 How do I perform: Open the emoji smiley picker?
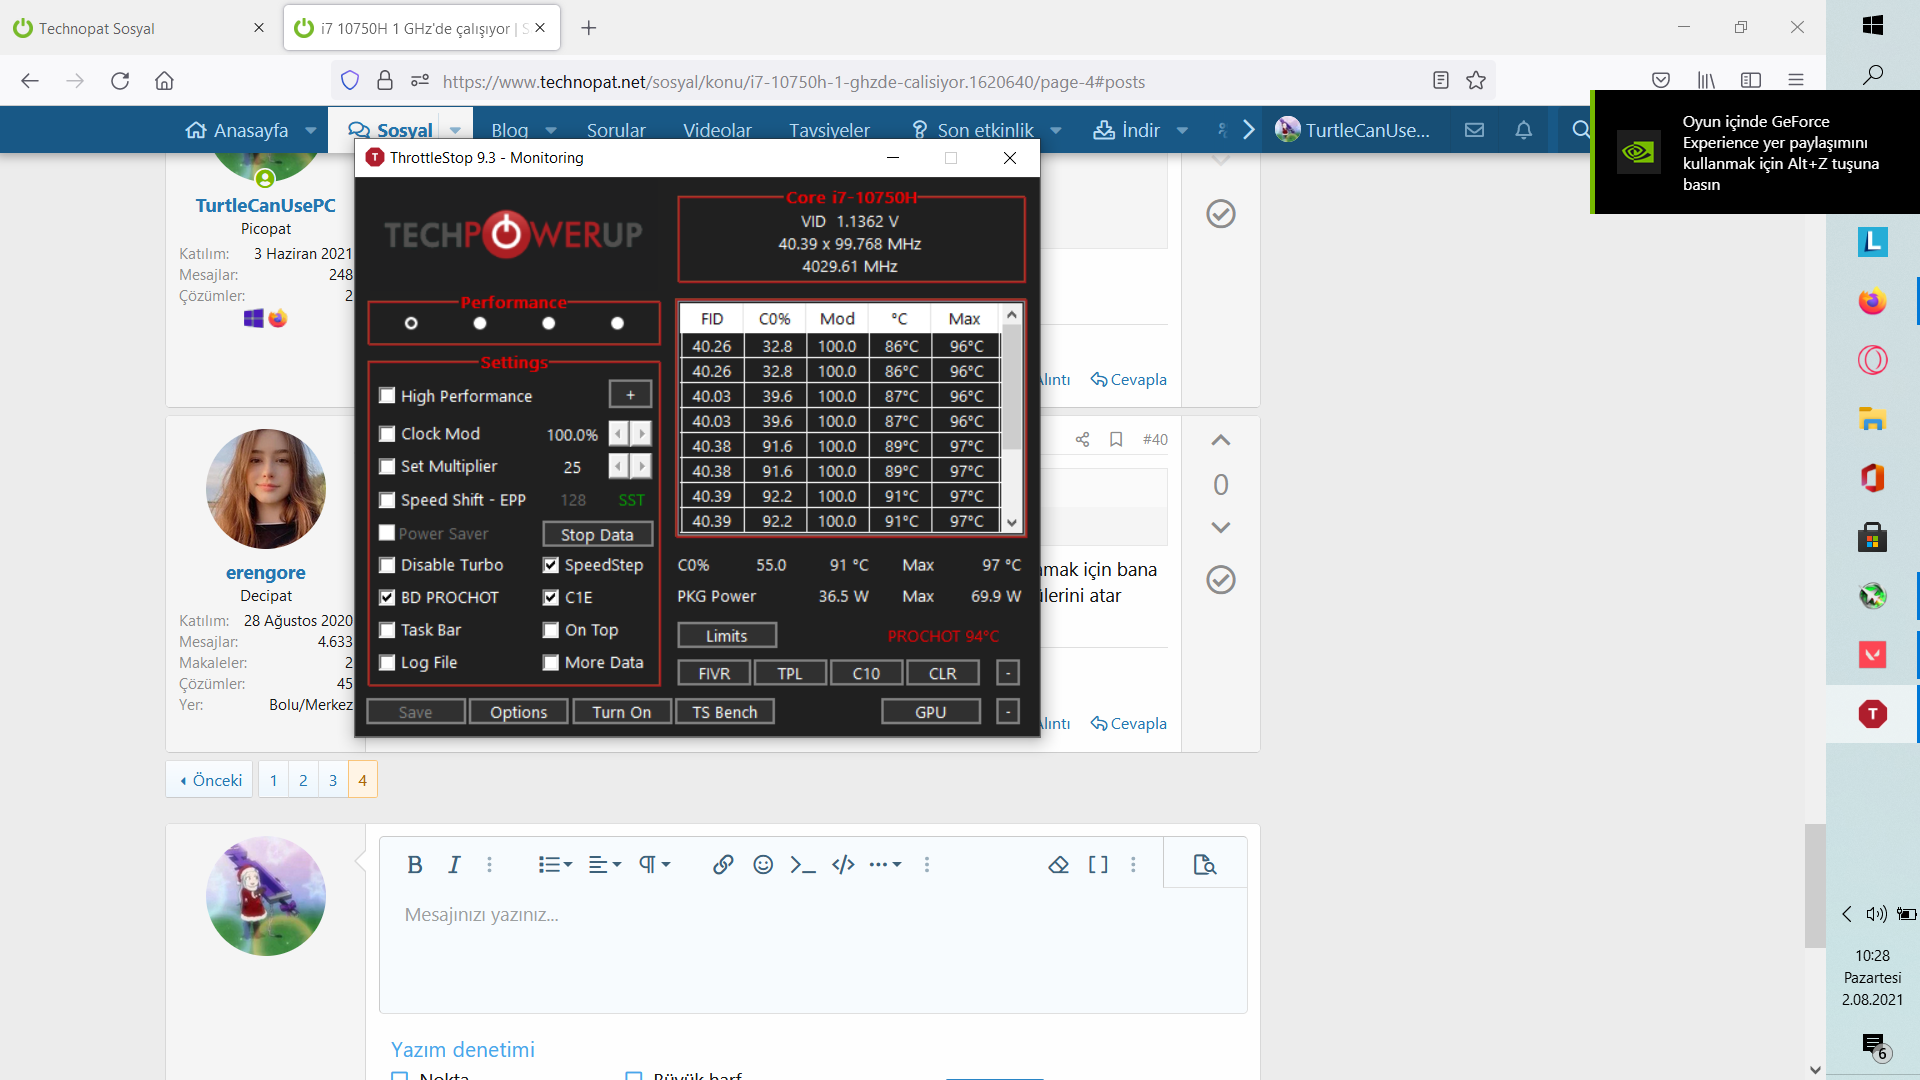click(x=763, y=865)
